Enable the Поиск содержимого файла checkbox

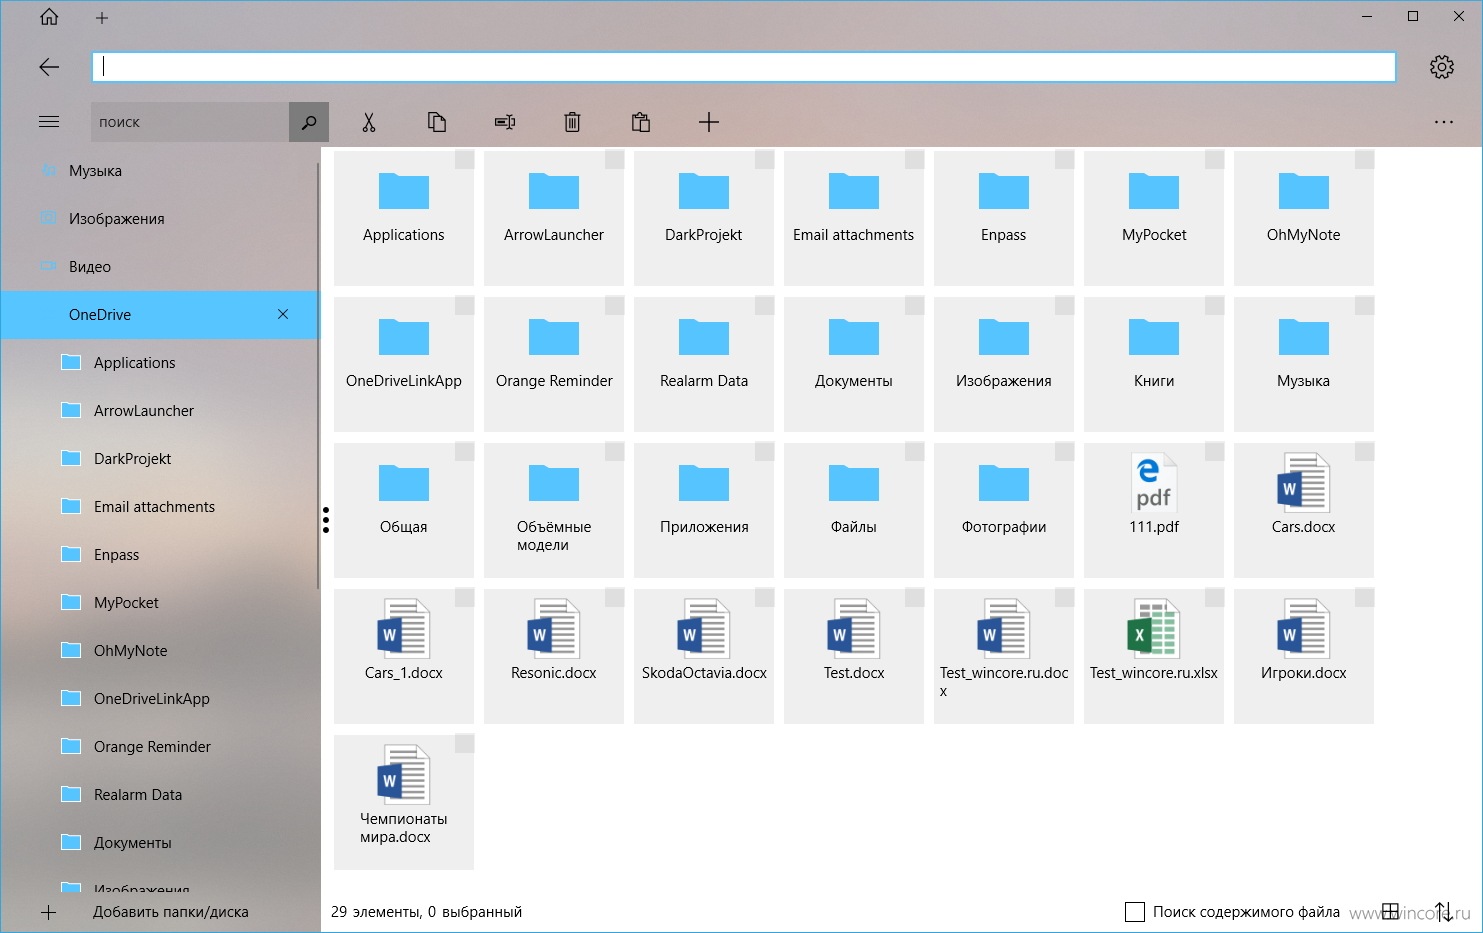click(x=1135, y=912)
